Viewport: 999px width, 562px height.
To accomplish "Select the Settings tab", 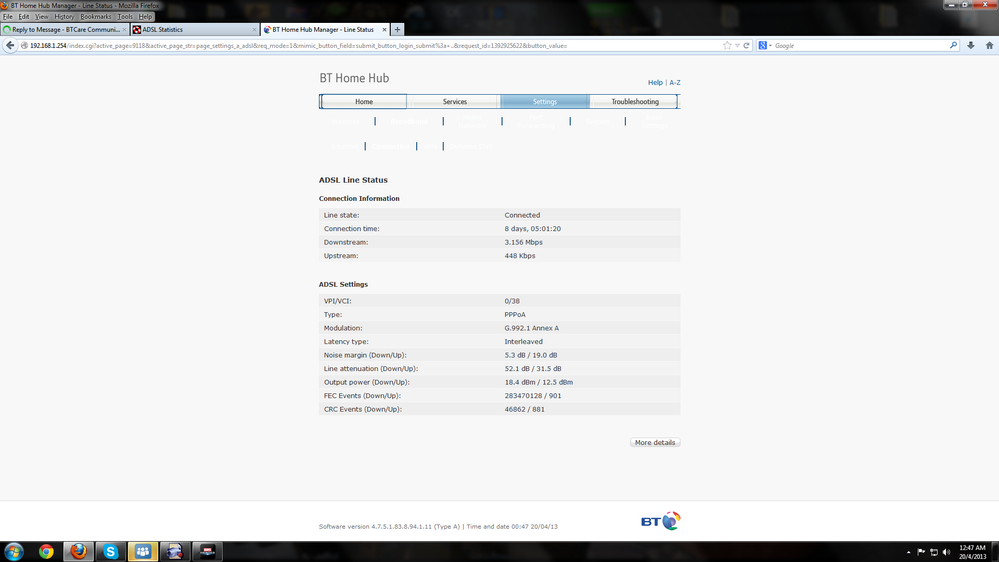I will pos(545,101).
